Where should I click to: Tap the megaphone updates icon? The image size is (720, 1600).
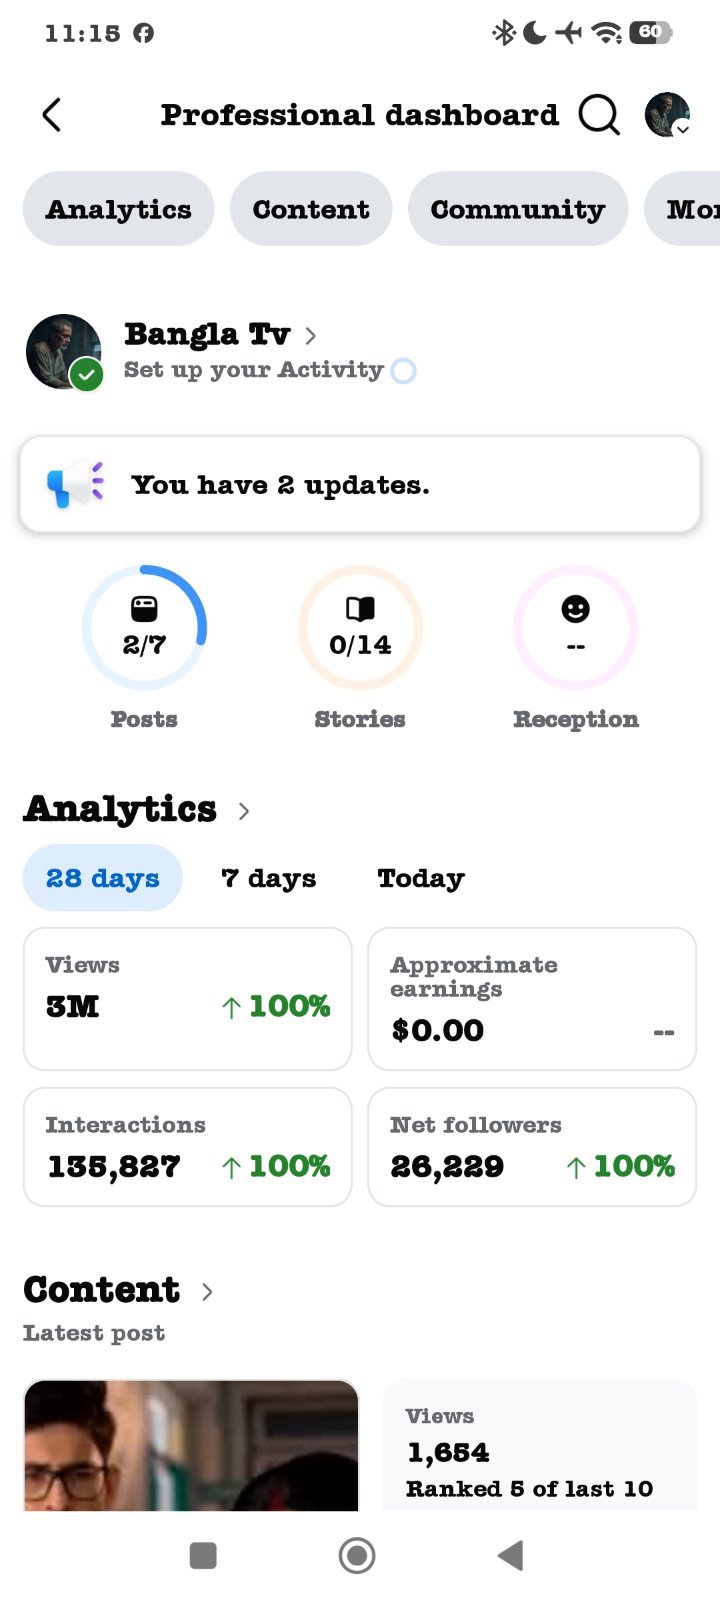tap(75, 485)
